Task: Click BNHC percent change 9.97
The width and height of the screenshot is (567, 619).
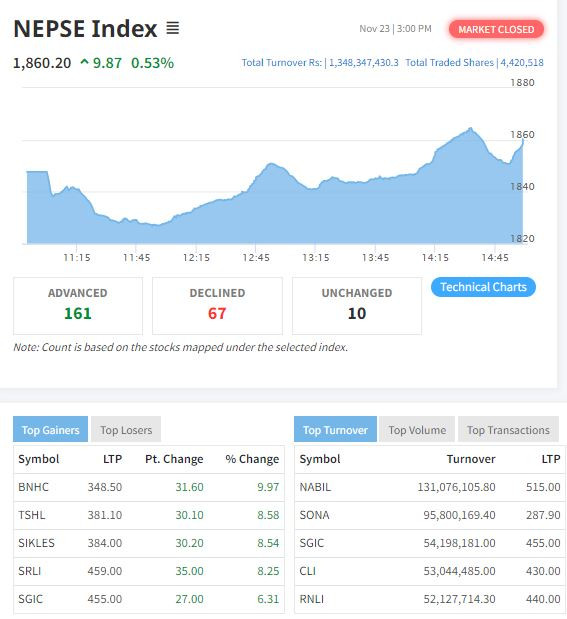Action: [268, 487]
